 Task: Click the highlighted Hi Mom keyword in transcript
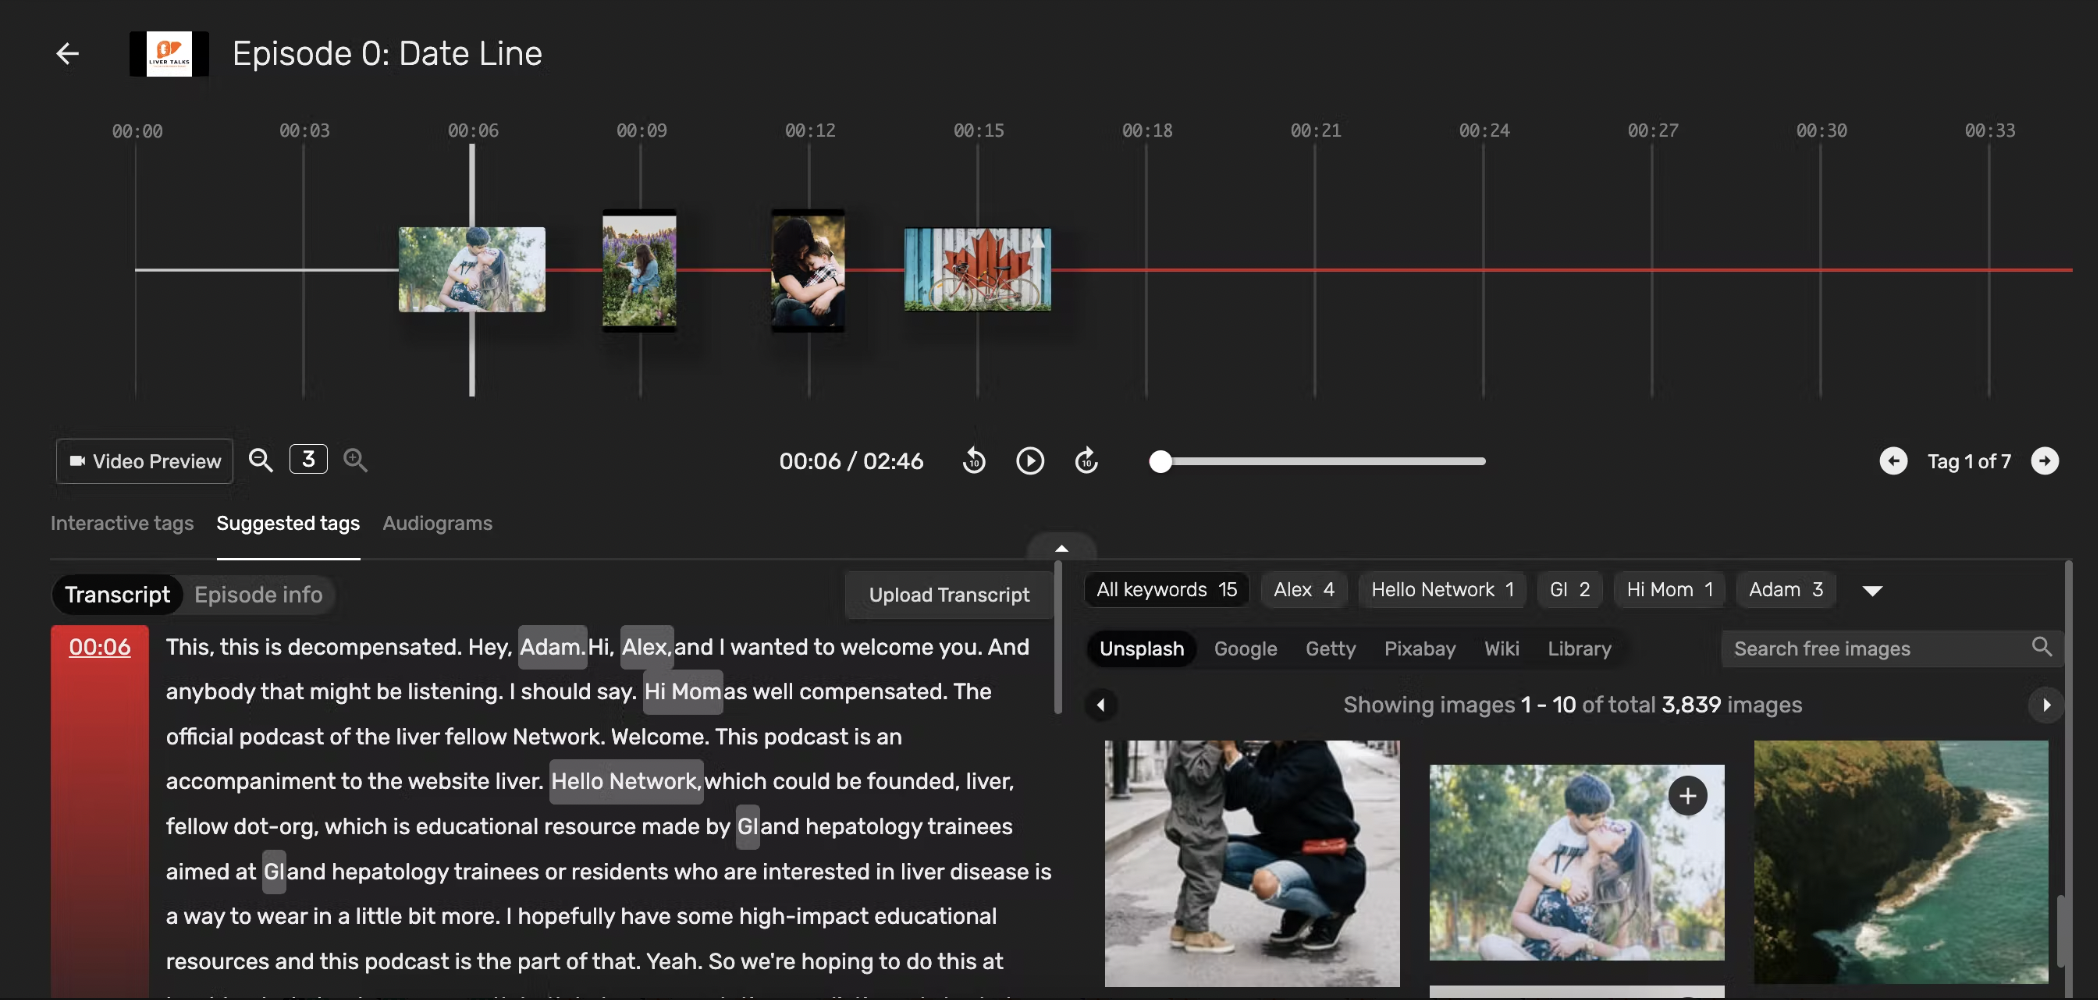(683, 692)
